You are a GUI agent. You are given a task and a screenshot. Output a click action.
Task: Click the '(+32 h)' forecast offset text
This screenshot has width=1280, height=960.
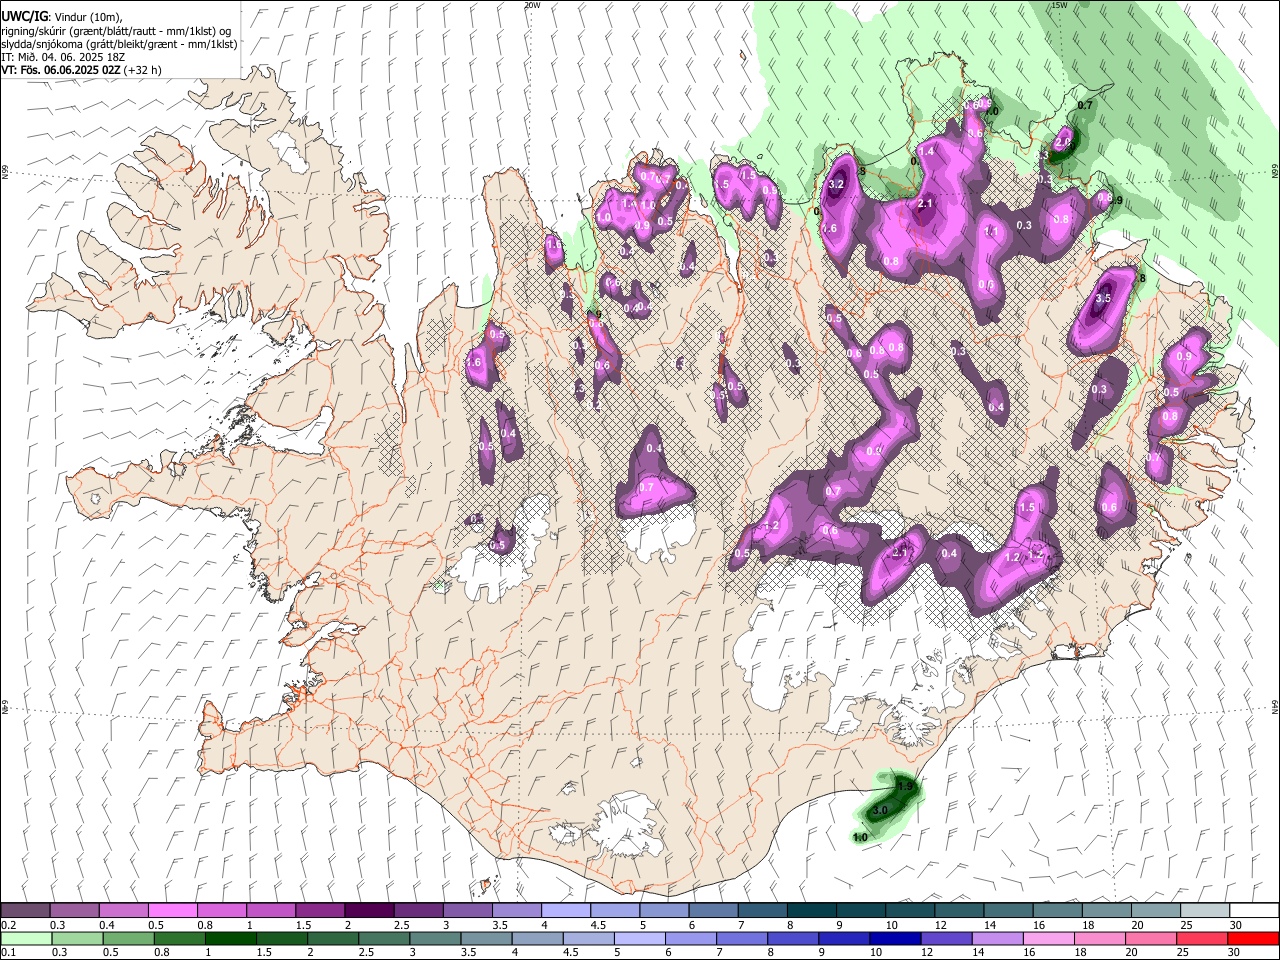[x=144, y=70]
